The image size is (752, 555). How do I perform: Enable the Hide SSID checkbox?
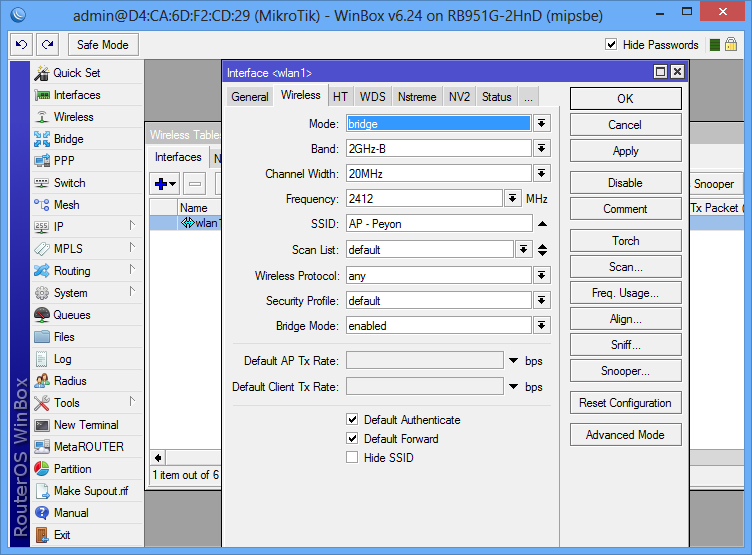coord(352,457)
